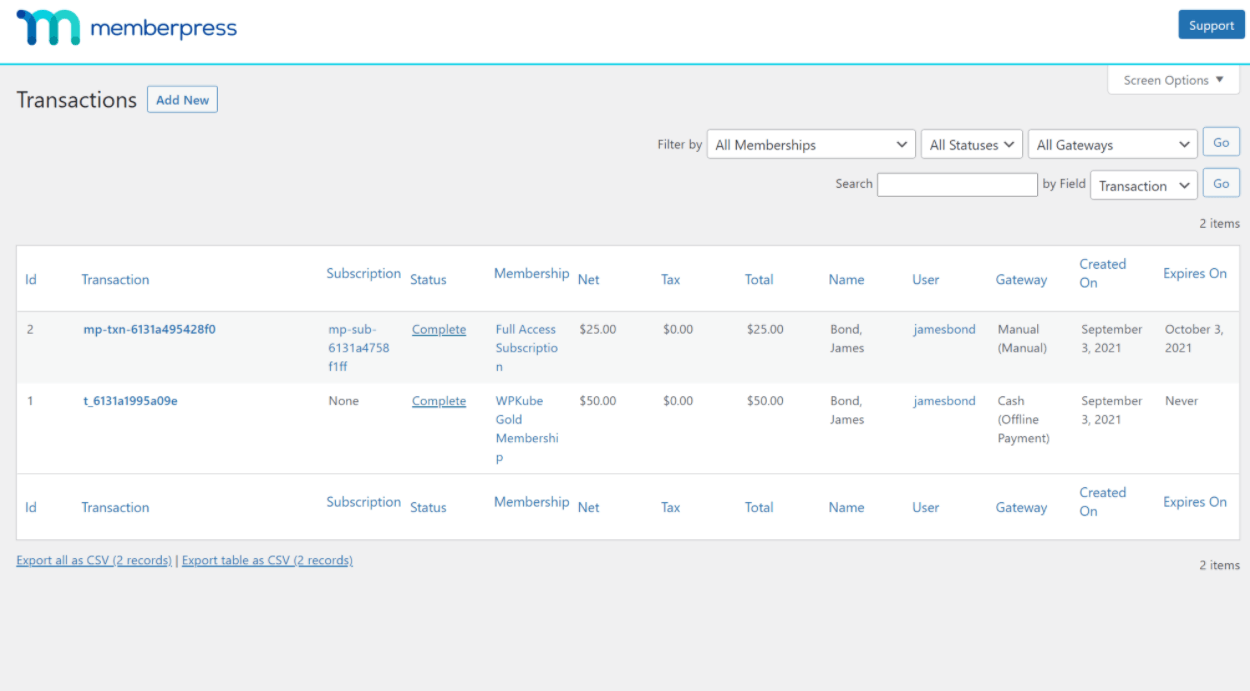The width and height of the screenshot is (1250, 691).
Task: Expand the Screen Options panel
Action: click(1173, 80)
